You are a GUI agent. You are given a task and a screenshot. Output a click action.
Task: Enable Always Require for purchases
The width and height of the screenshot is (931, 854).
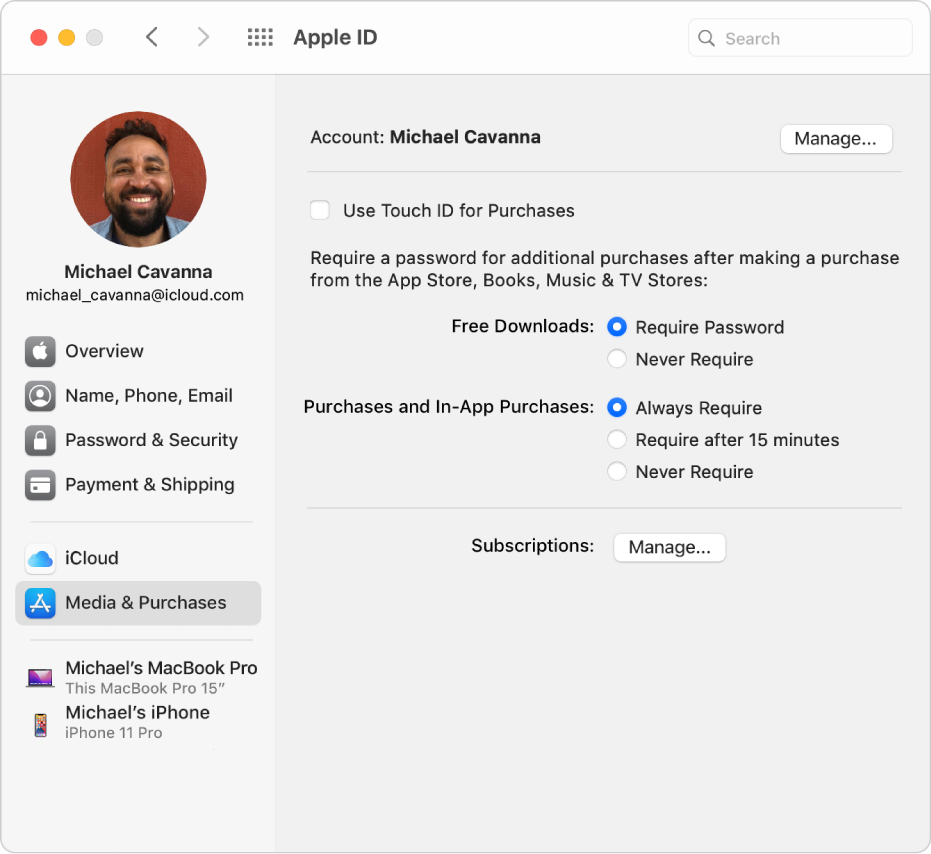[x=618, y=407]
